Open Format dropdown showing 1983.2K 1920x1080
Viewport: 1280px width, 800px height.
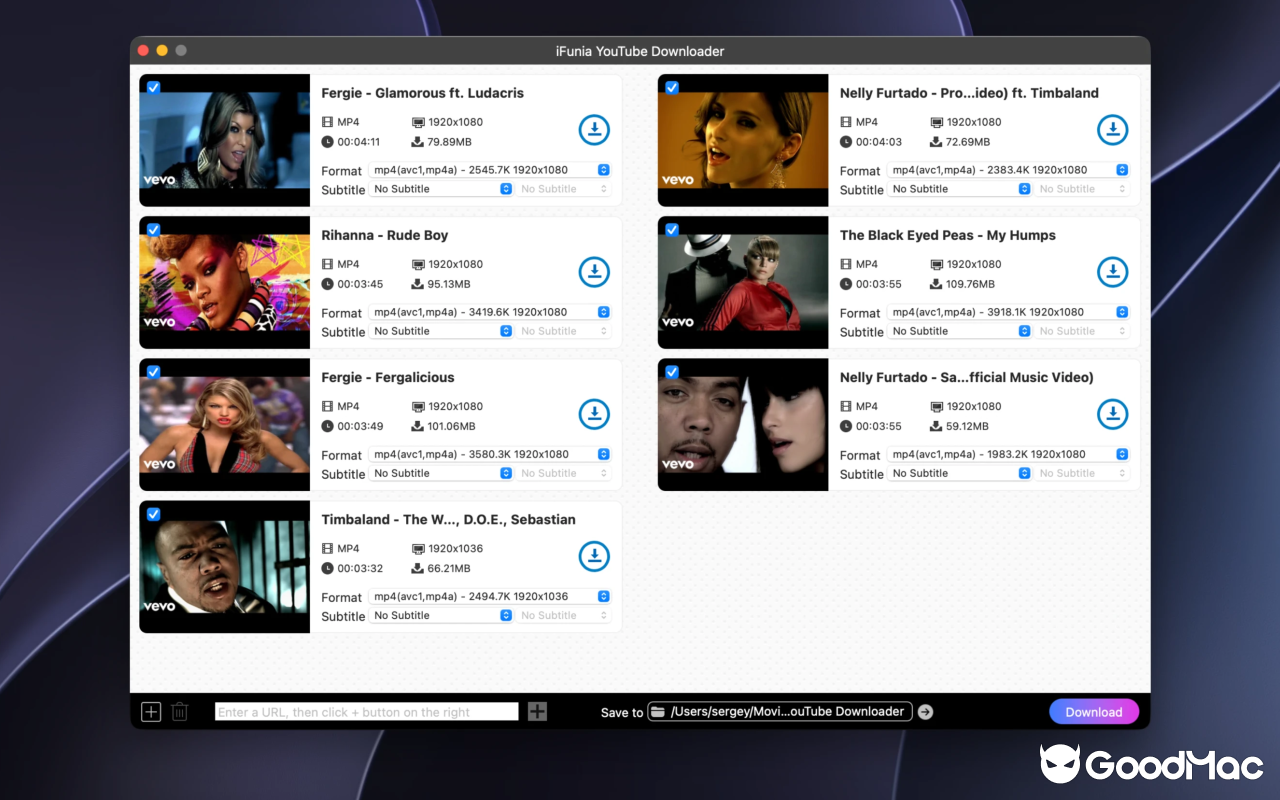(x=1008, y=454)
